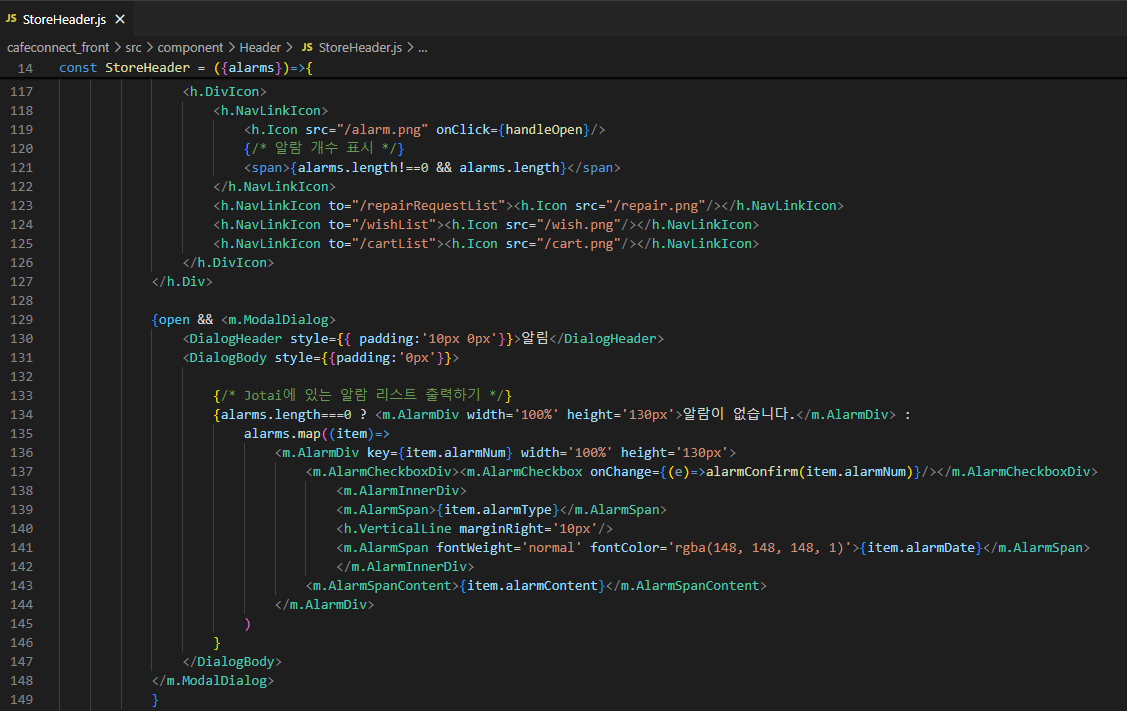Open StoreHeader.js breadcrumb file
The width and height of the screenshot is (1127, 711).
pyautogui.click(x=360, y=47)
